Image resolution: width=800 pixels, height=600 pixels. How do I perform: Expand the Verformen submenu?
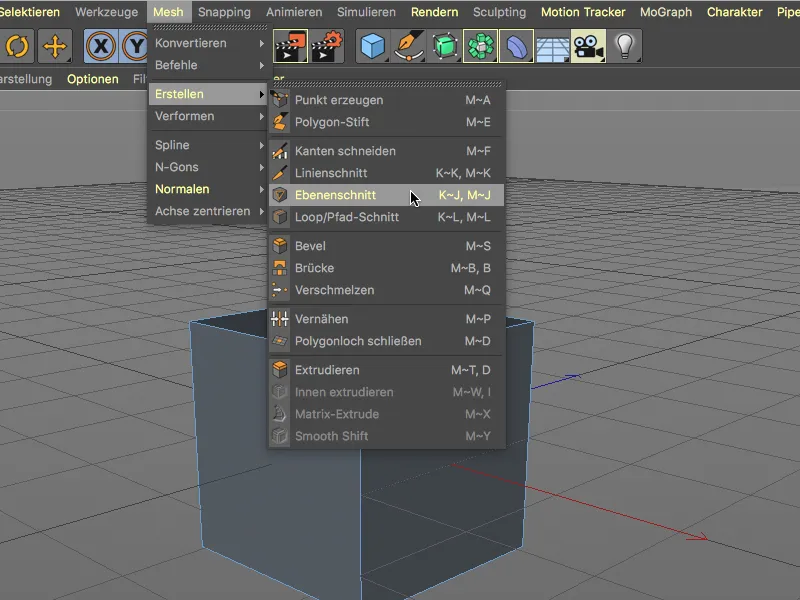pyautogui.click(x=208, y=116)
